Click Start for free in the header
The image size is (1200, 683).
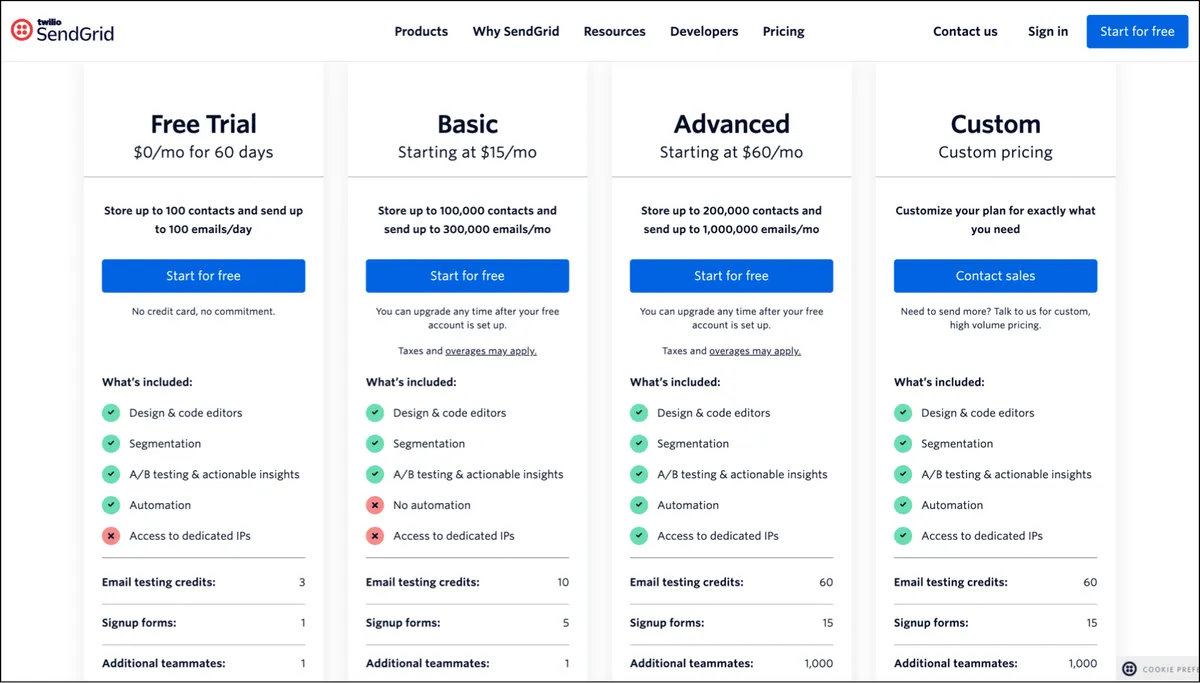[x=1137, y=31]
